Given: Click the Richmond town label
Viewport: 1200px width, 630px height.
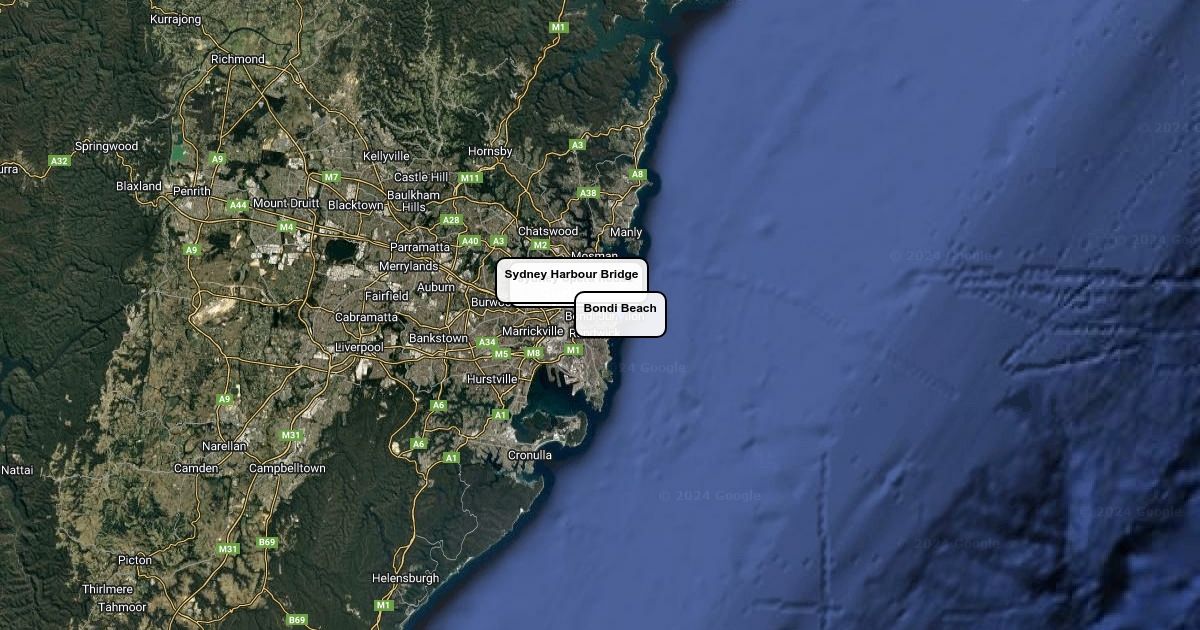Looking at the screenshot, I should [238, 59].
